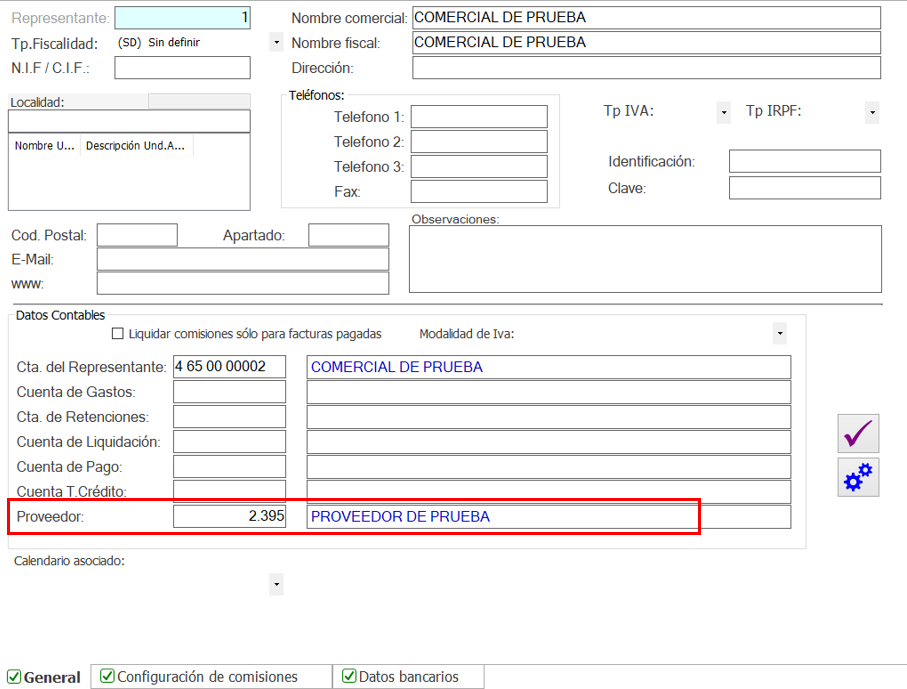This screenshot has width=907, height=689.
Task: Open the Configuración de comisiones tab
Action: coord(210,677)
